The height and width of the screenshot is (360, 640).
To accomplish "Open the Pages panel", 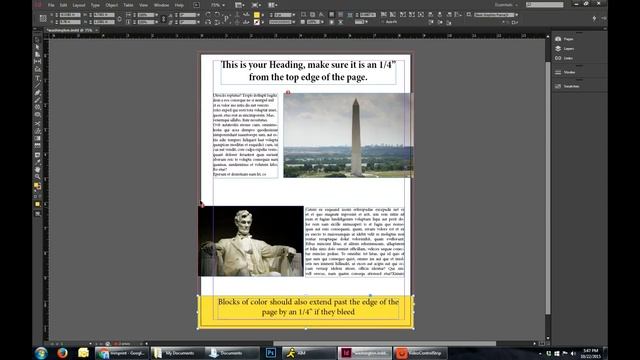I will point(564,39).
